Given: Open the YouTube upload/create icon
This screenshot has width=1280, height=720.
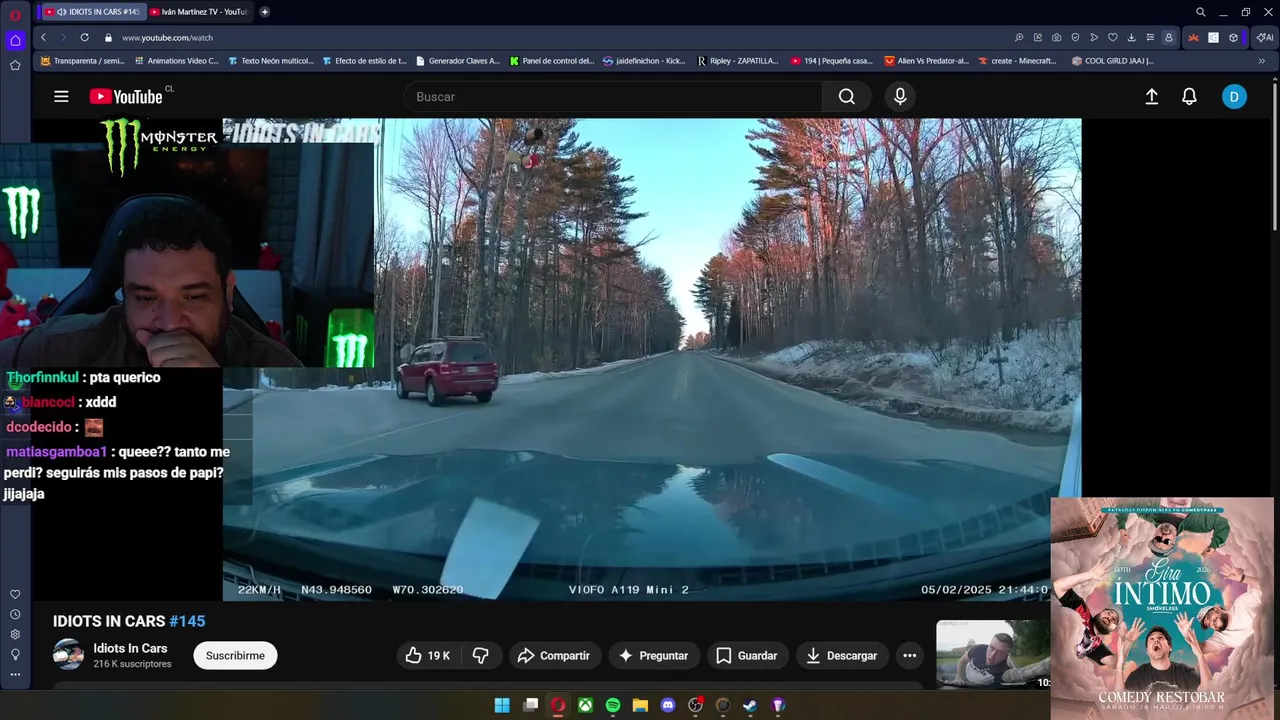Looking at the screenshot, I should tap(1151, 97).
